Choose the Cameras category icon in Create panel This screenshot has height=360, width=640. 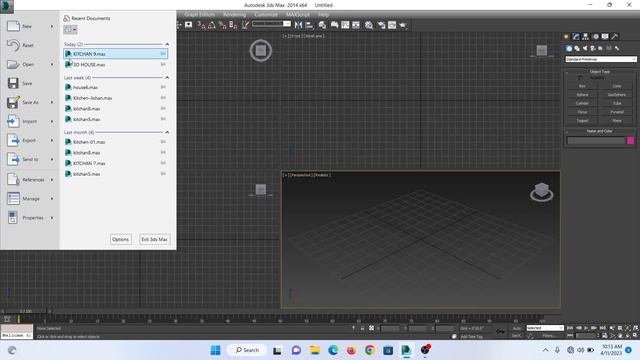coord(593,48)
